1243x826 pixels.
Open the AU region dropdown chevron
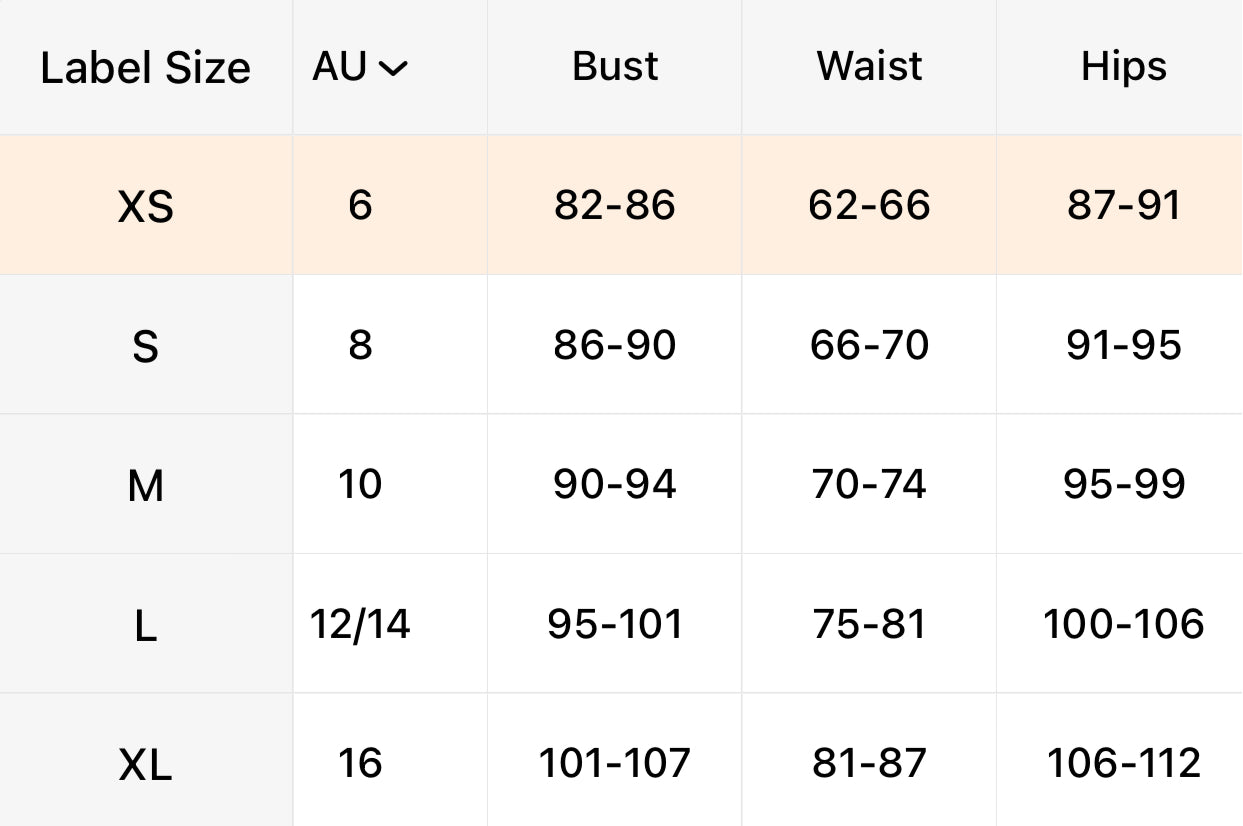point(394,69)
